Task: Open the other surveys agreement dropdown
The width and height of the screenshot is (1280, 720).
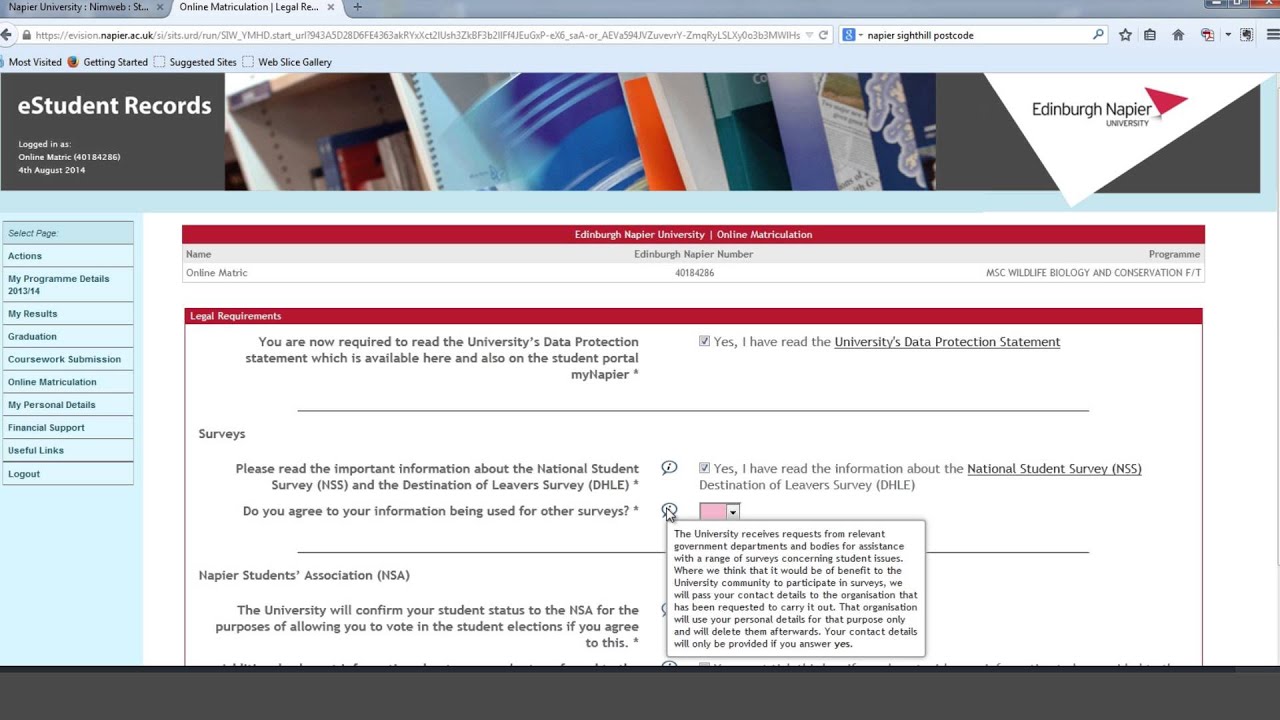Action: (x=719, y=512)
